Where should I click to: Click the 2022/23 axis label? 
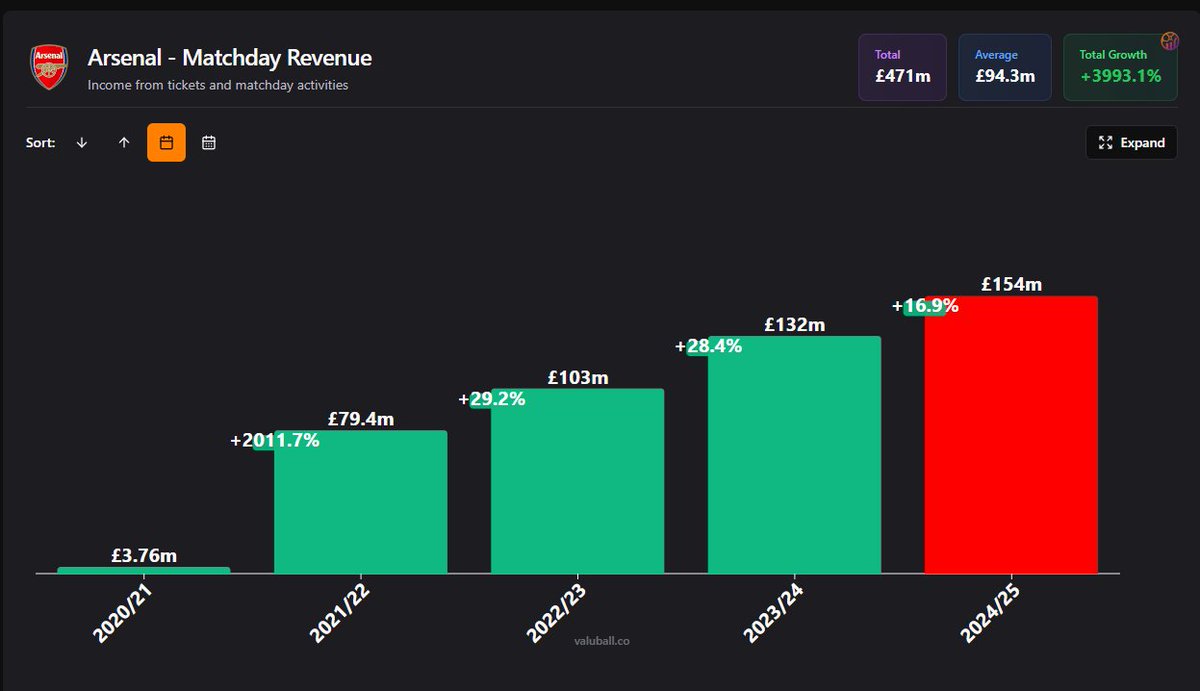555,612
